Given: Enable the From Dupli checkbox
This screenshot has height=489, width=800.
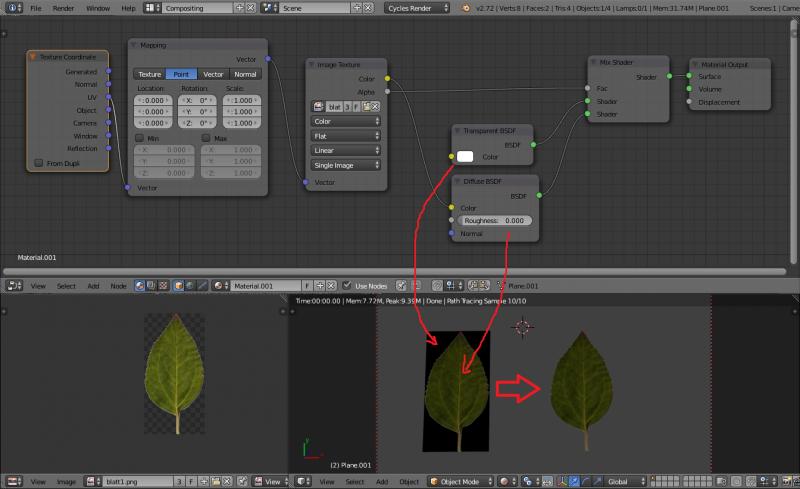Looking at the screenshot, I should (39, 163).
